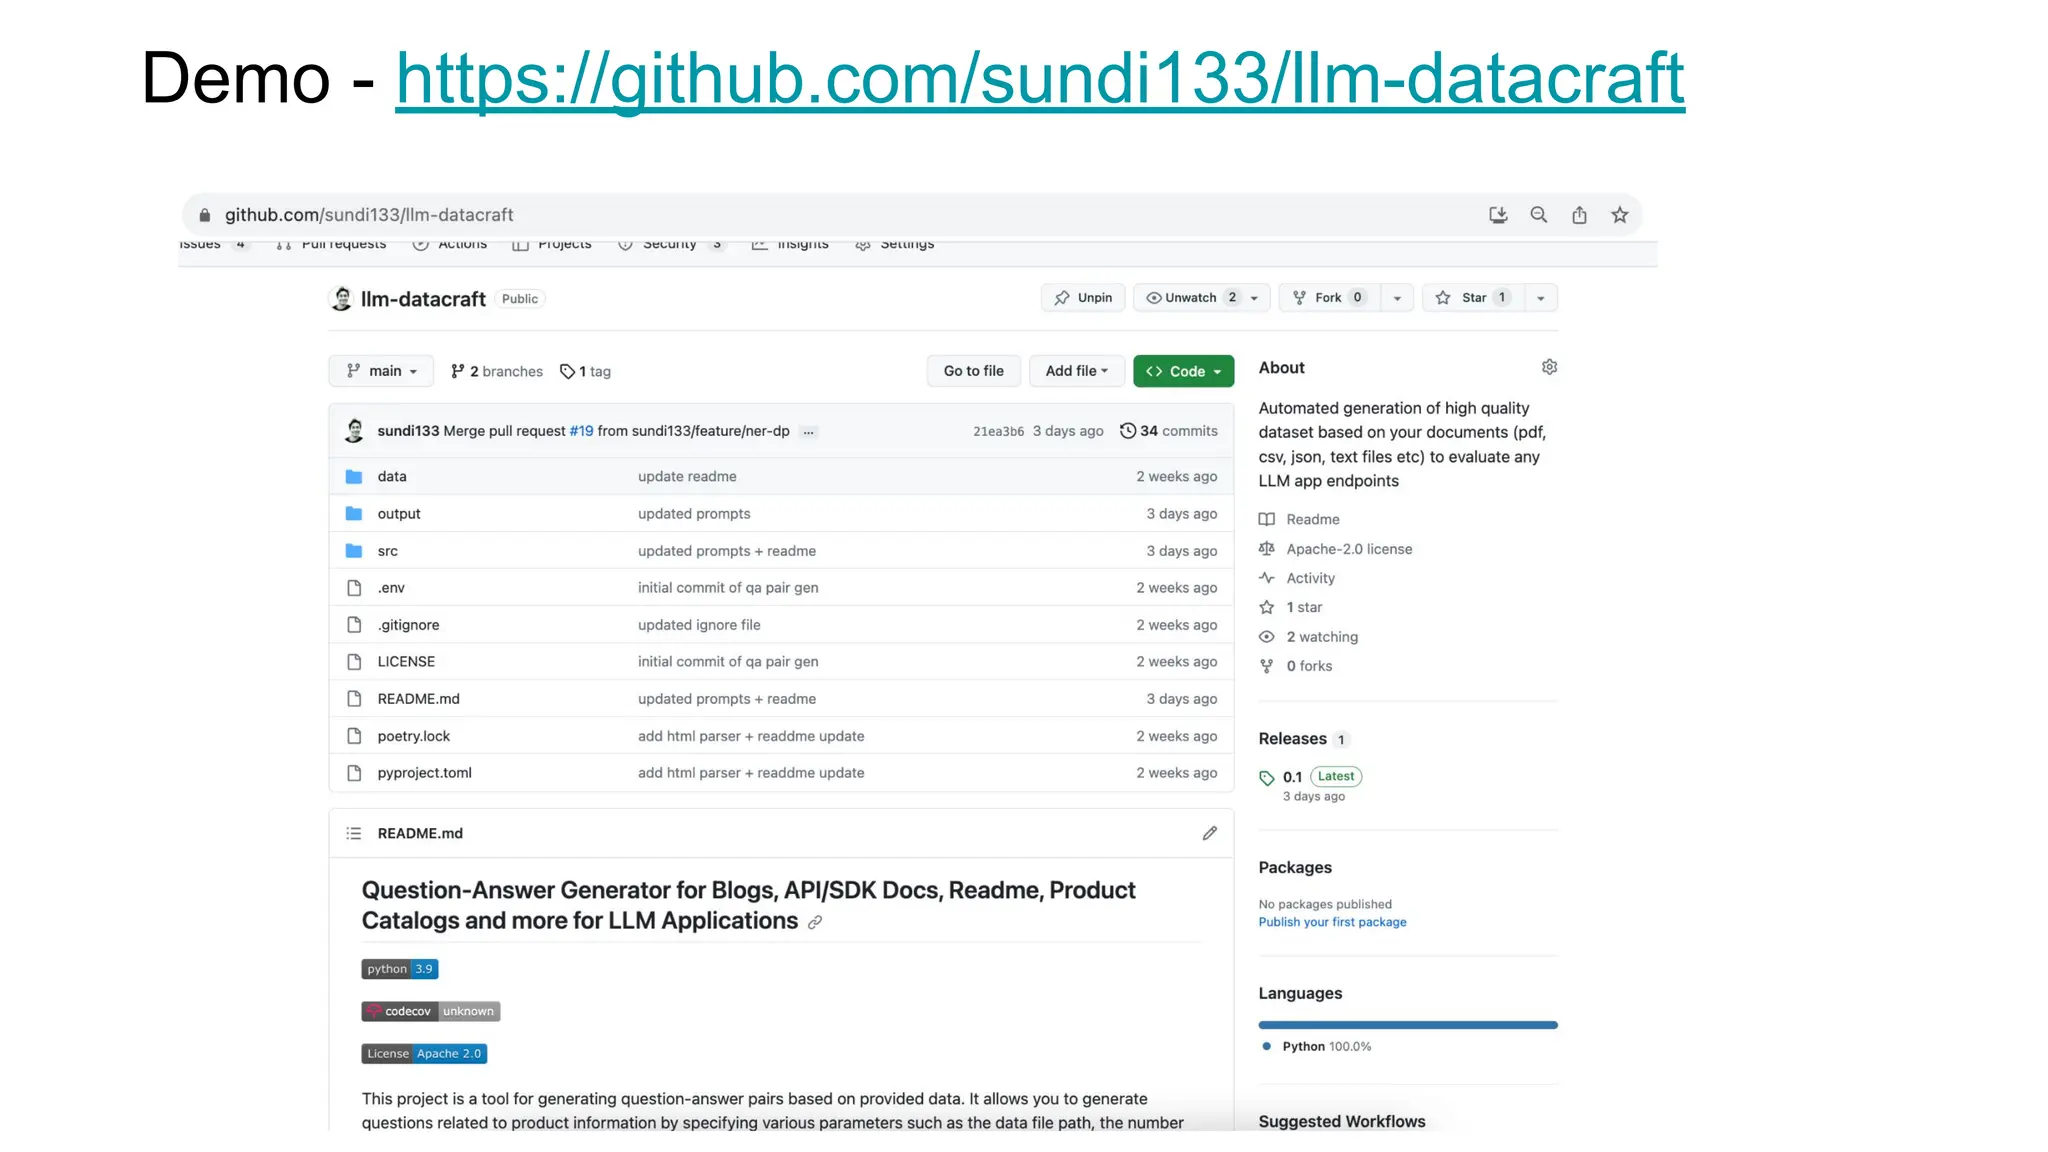Click the Python languages bar
The height and width of the screenshot is (1152, 2048).
1407,1025
